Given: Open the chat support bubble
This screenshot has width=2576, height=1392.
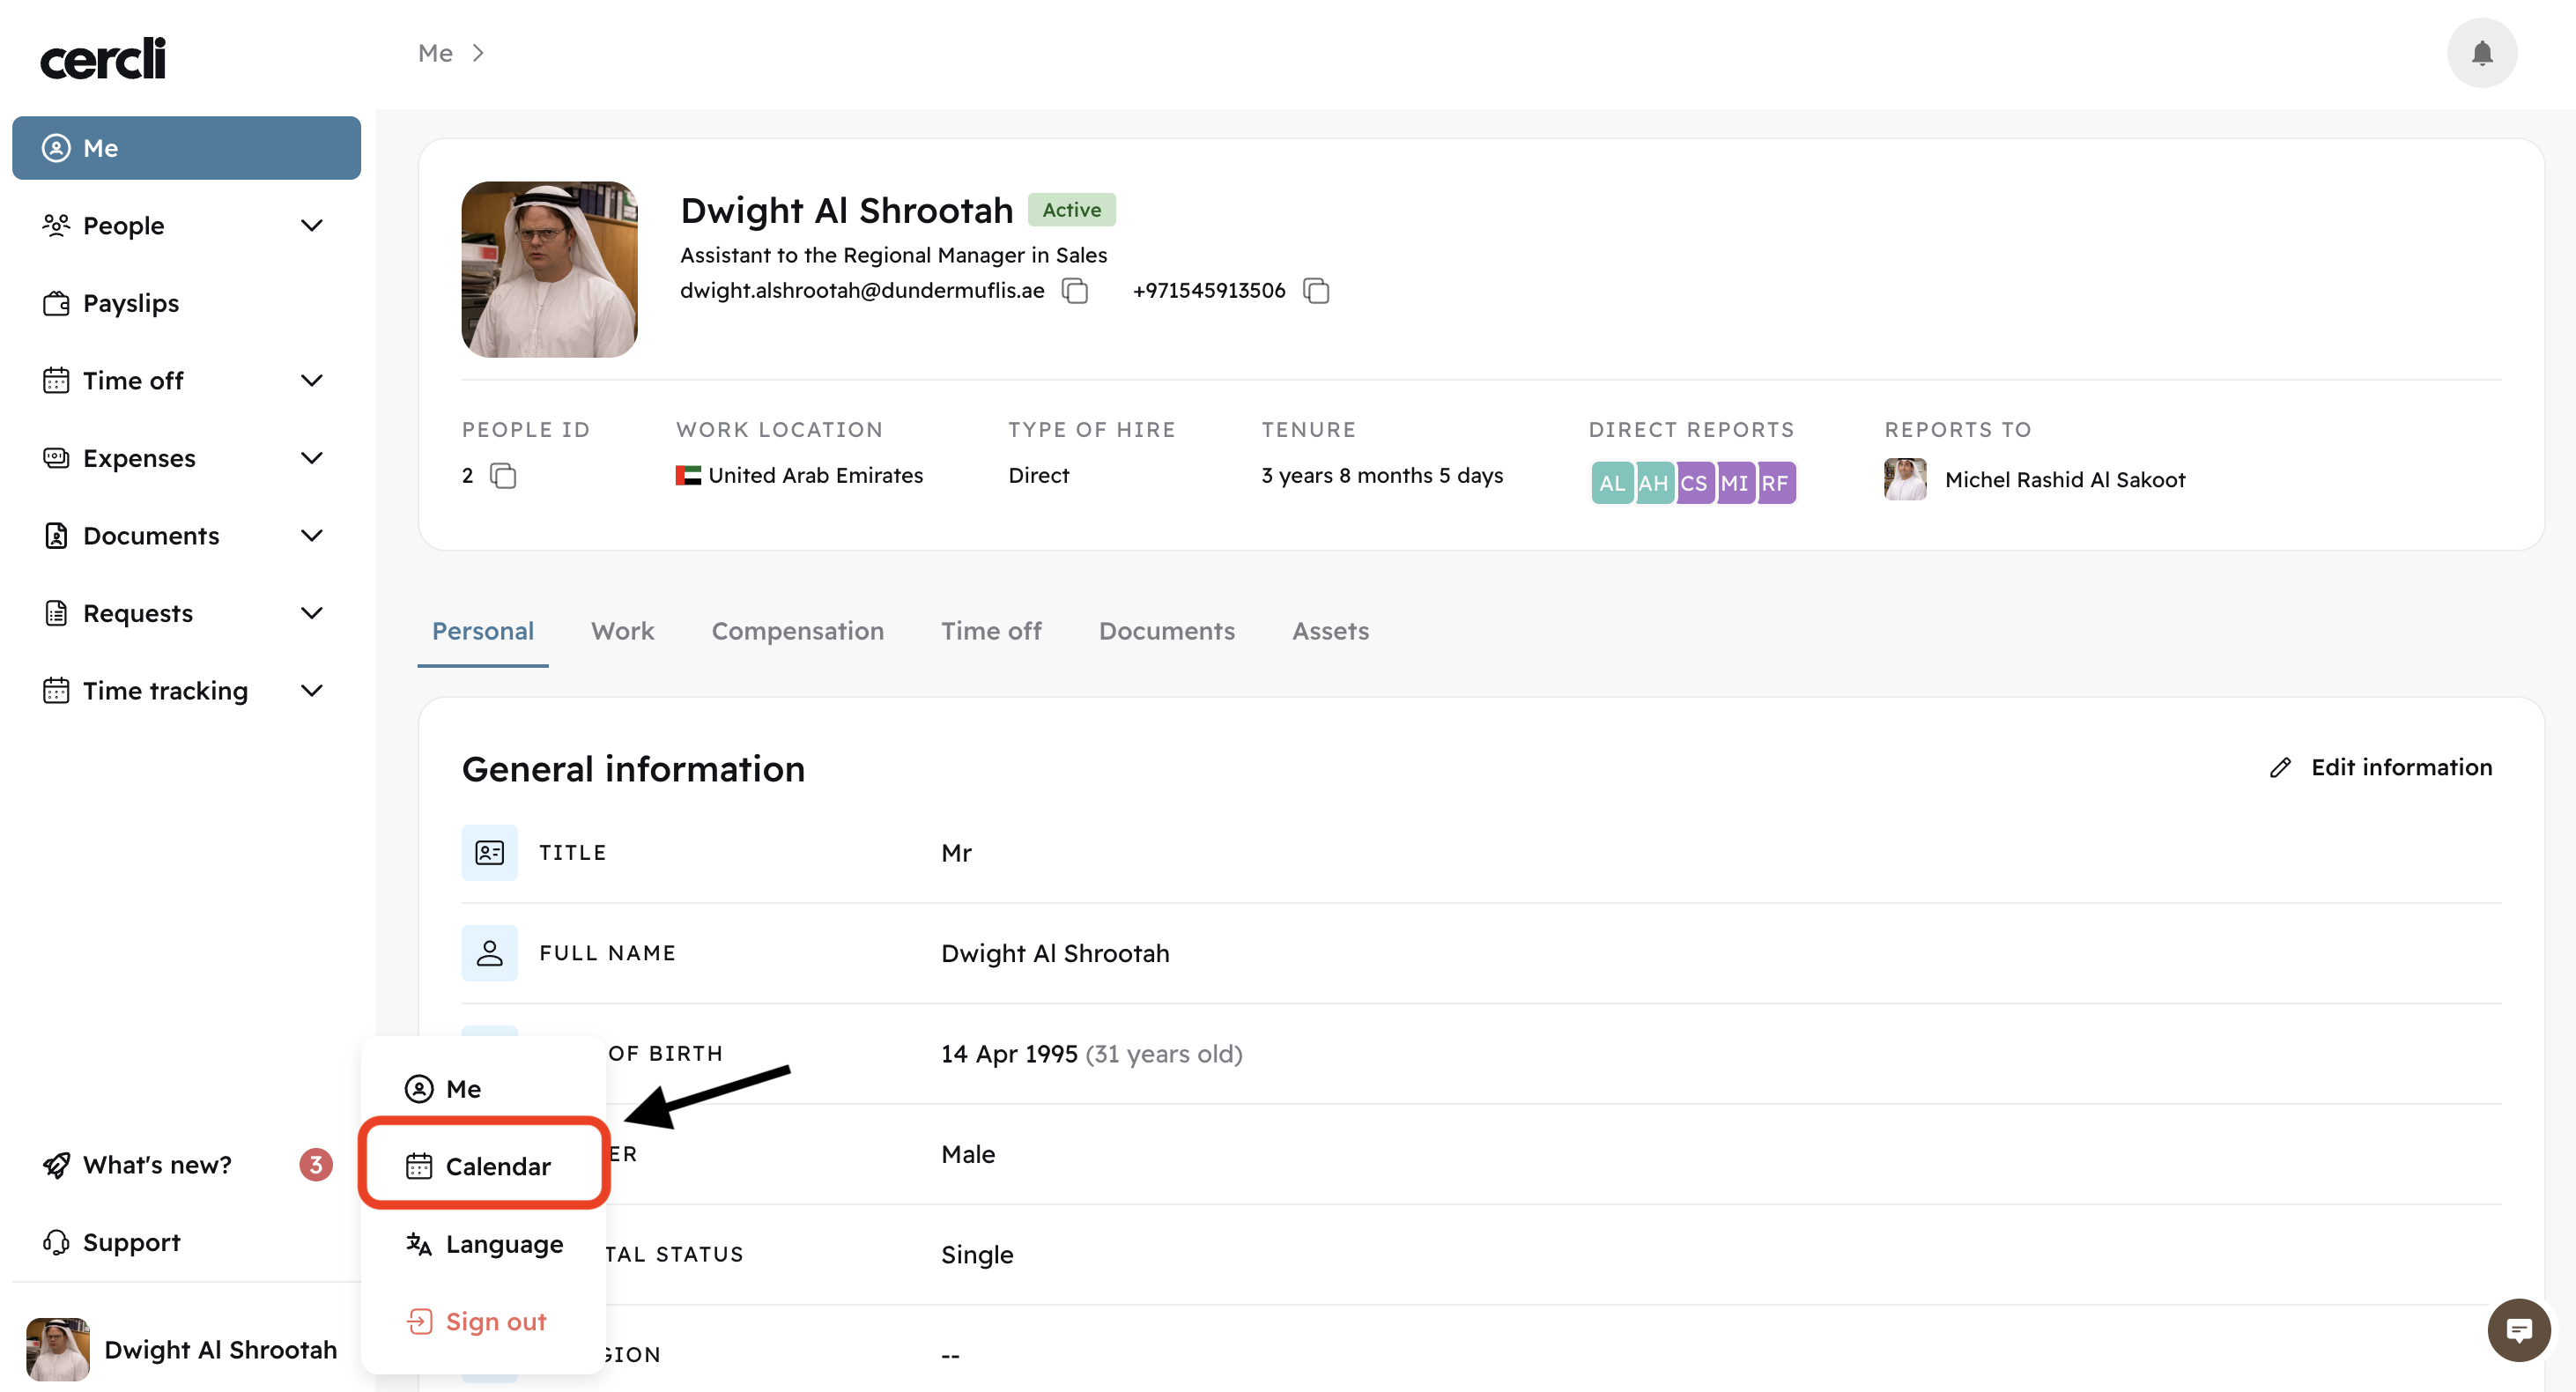Looking at the screenshot, I should point(2518,1330).
